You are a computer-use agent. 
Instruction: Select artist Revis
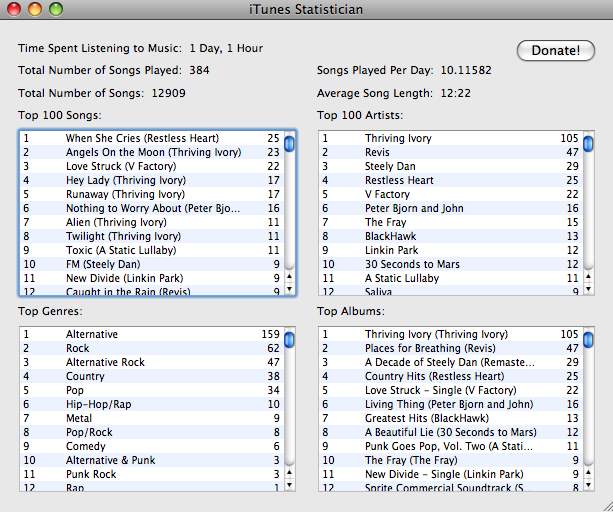451,152
